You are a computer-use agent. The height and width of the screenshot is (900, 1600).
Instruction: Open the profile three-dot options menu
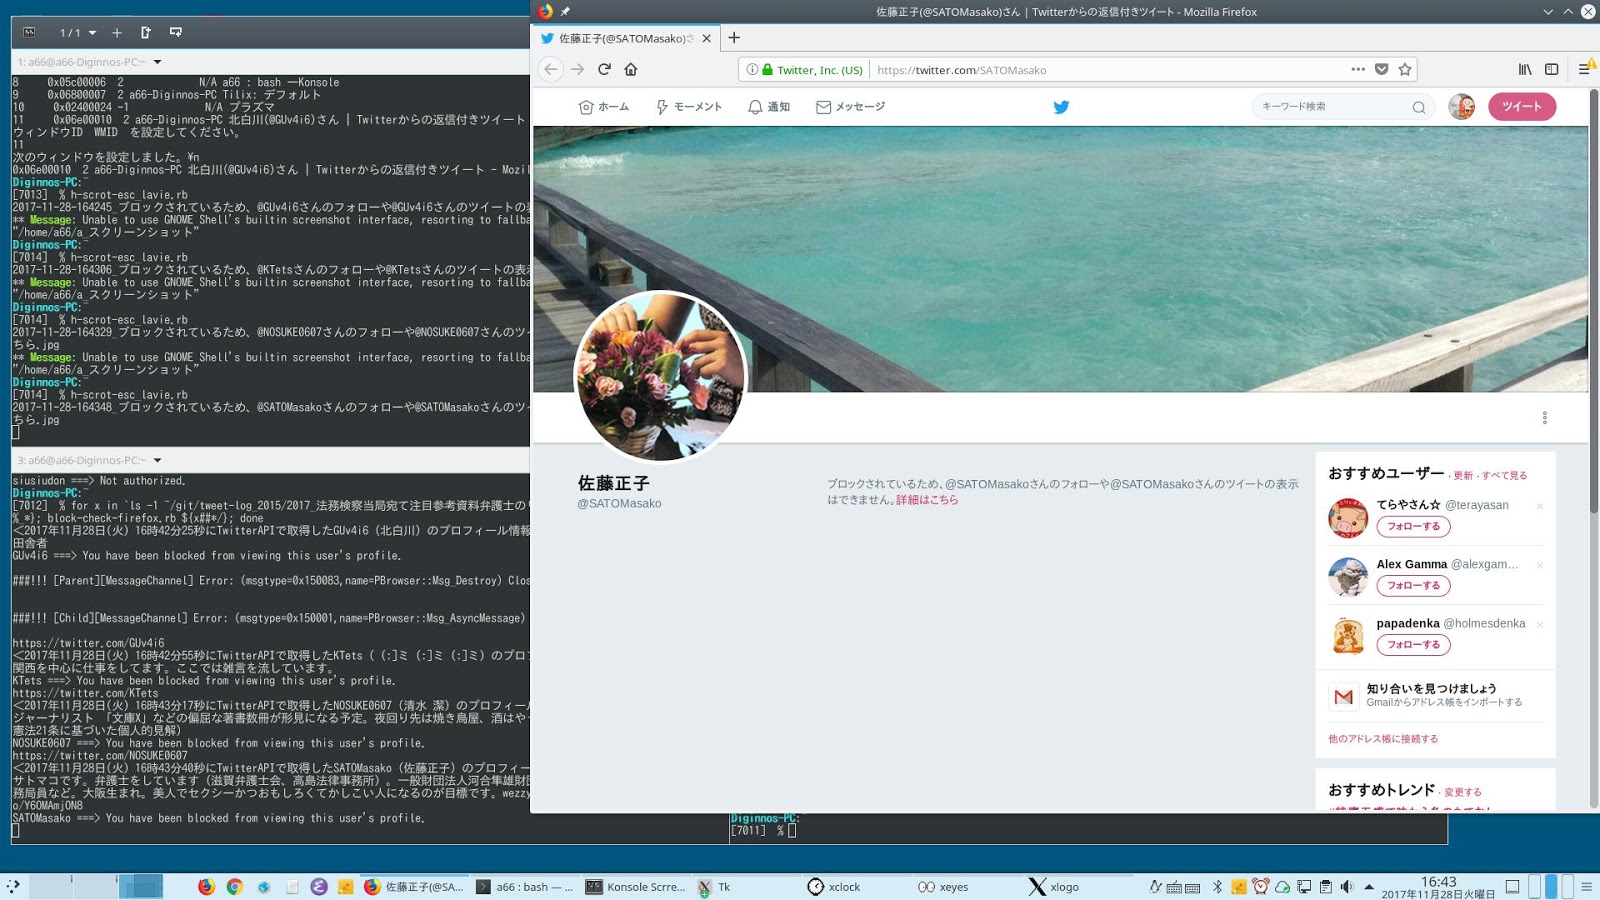(x=1545, y=417)
